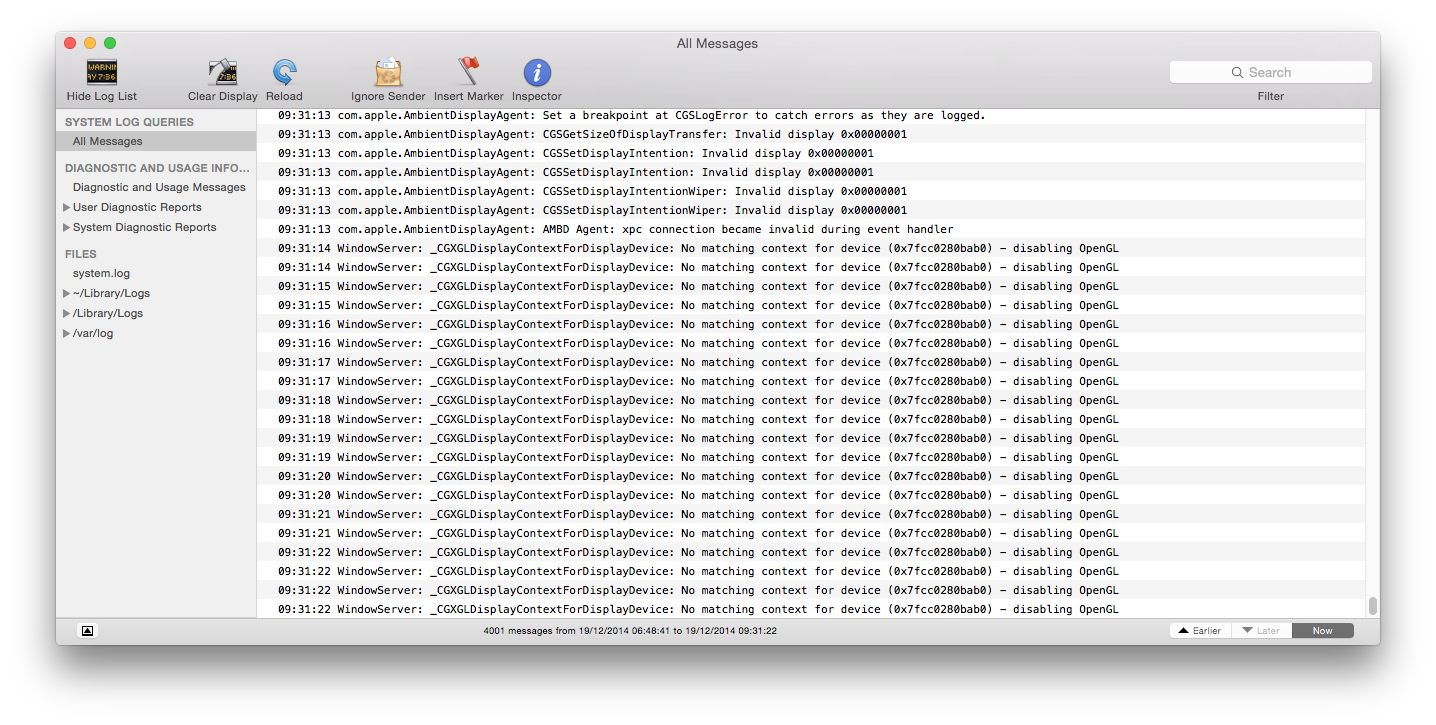Click the Clear Display icon
The height and width of the screenshot is (725, 1436).
(222, 72)
